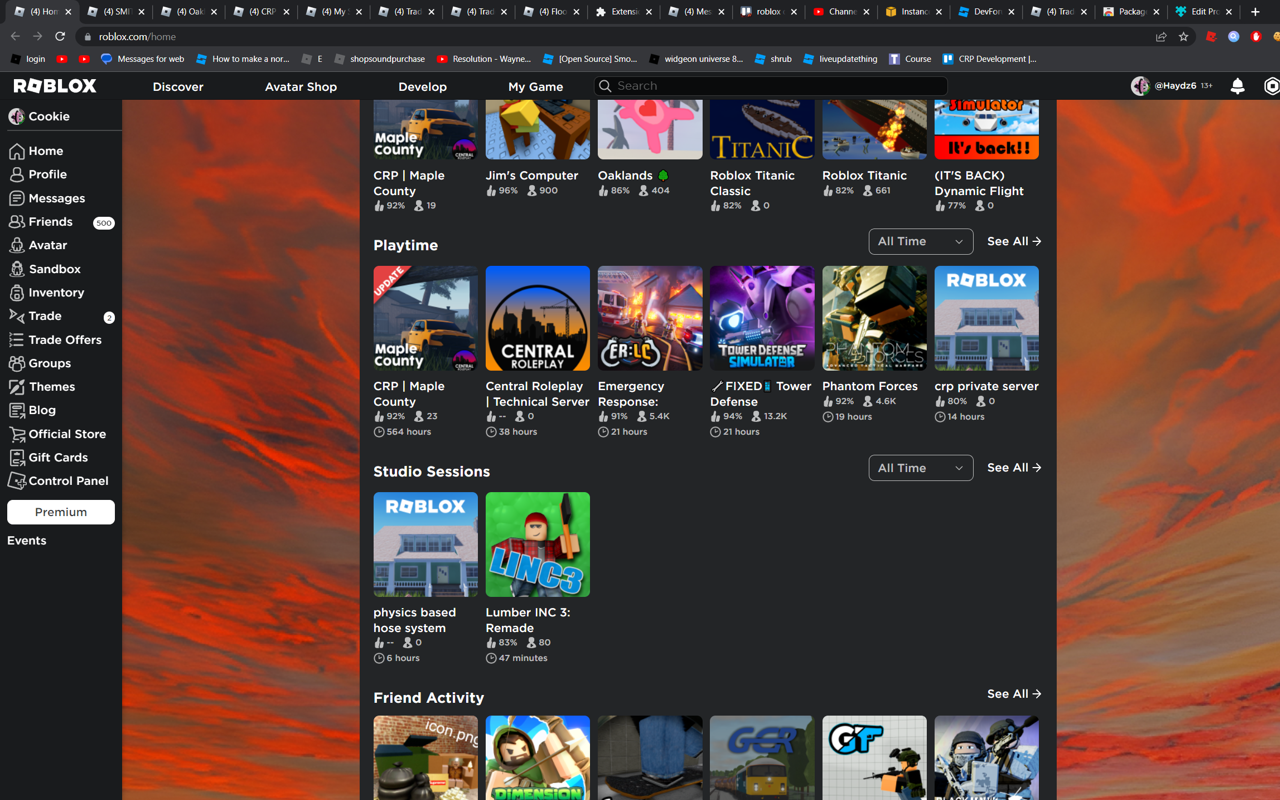Open the All Time filter for Playtime

pos(920,241)
